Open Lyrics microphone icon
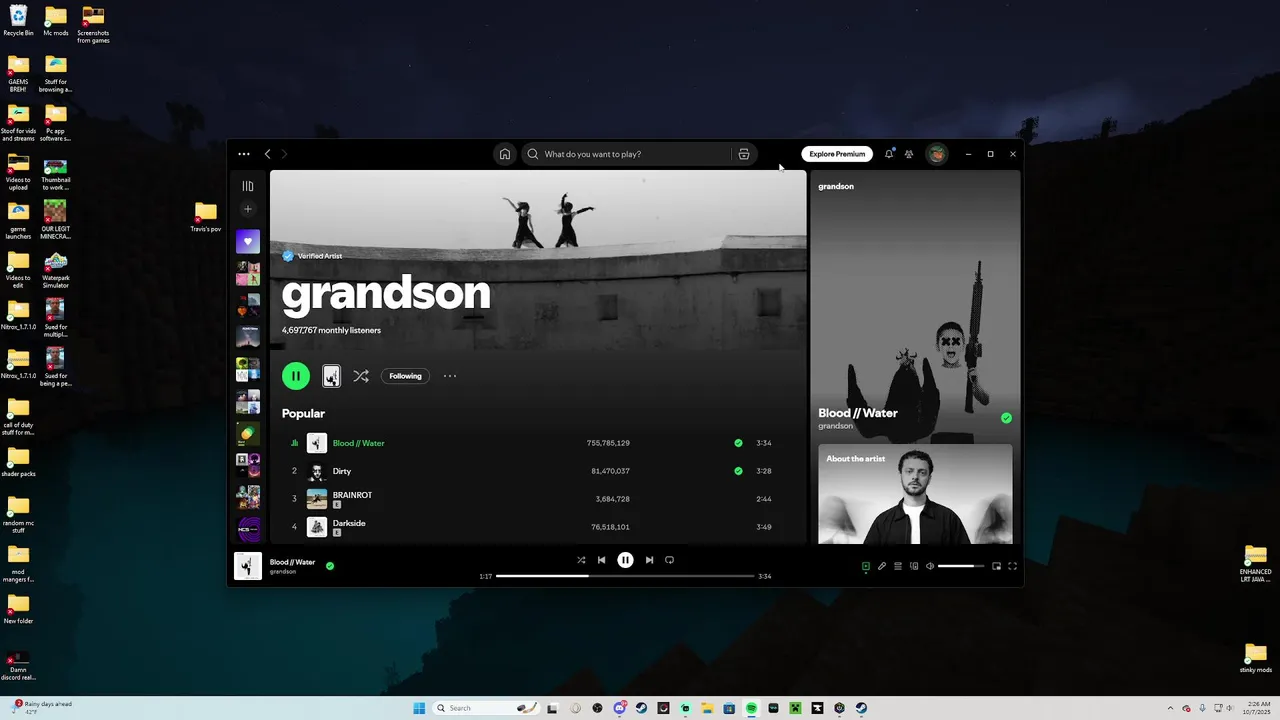The width and height of the screenshot is (1280, 720). 882,566
